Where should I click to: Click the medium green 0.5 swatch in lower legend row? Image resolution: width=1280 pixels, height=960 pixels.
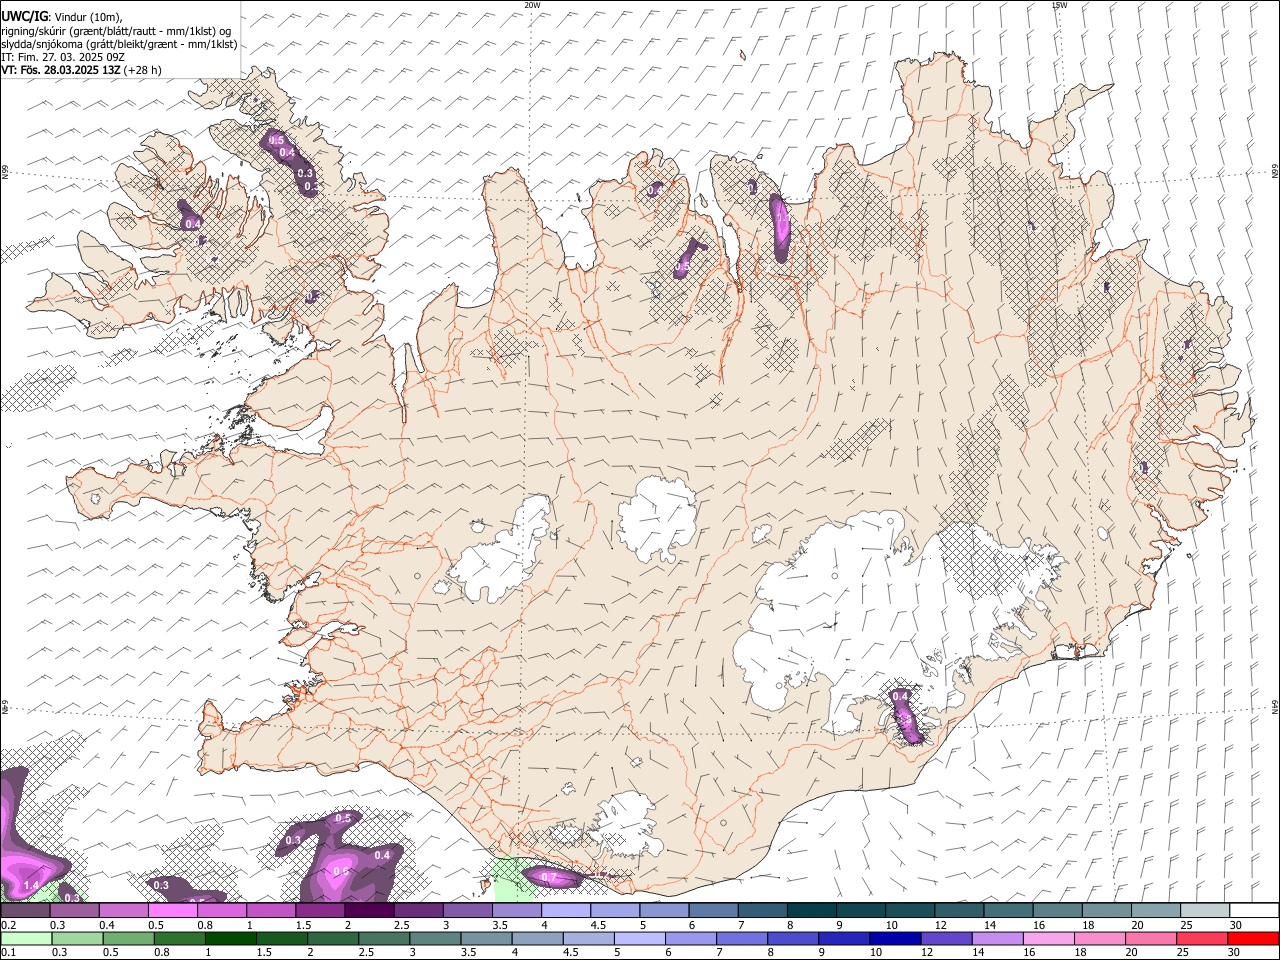coord(128,938)
